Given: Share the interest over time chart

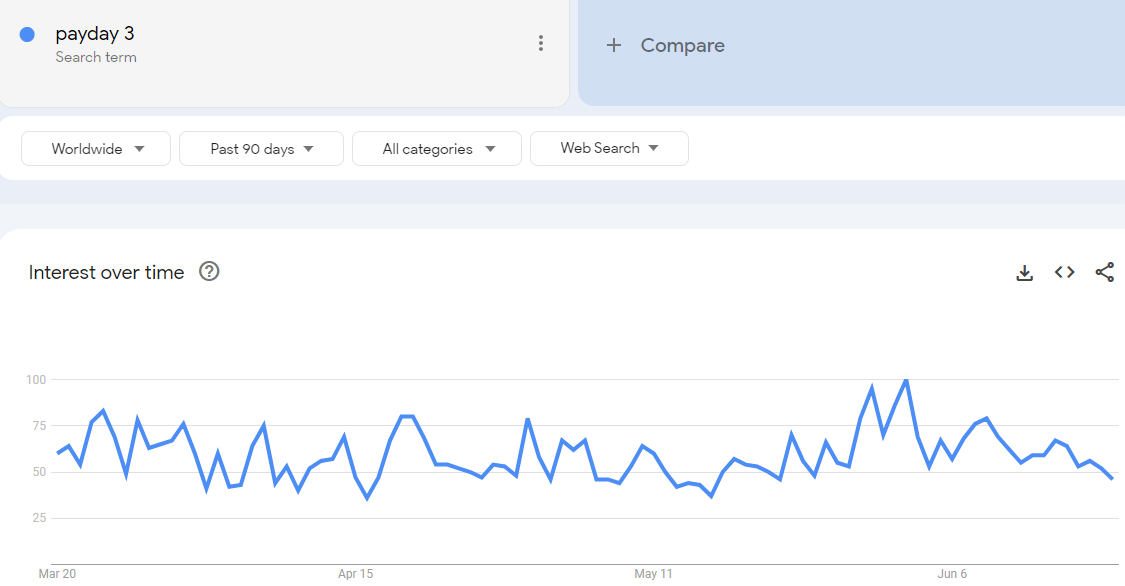Looking at the screenshot, I should coord(1105,272).
